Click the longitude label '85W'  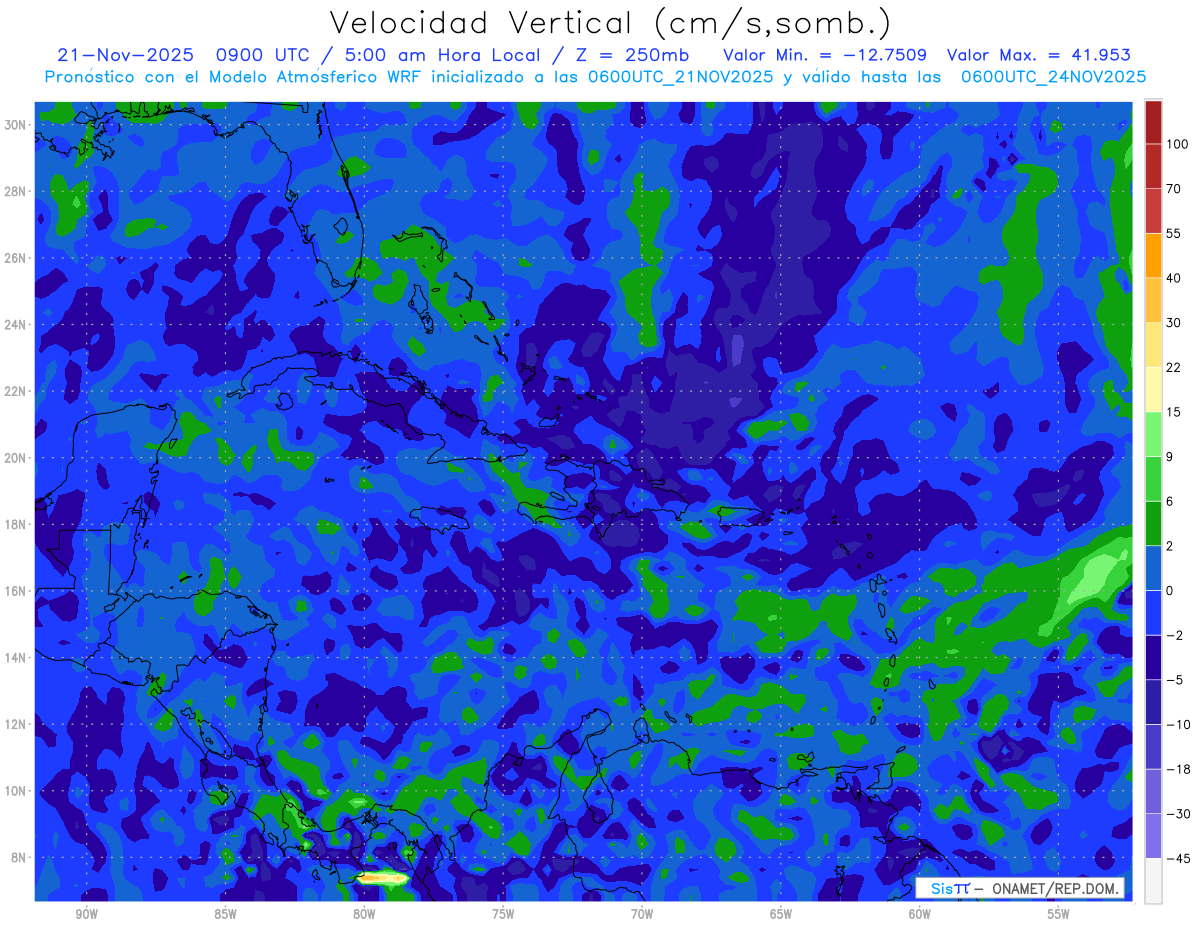pyautogui.click(x=225, y=913)
